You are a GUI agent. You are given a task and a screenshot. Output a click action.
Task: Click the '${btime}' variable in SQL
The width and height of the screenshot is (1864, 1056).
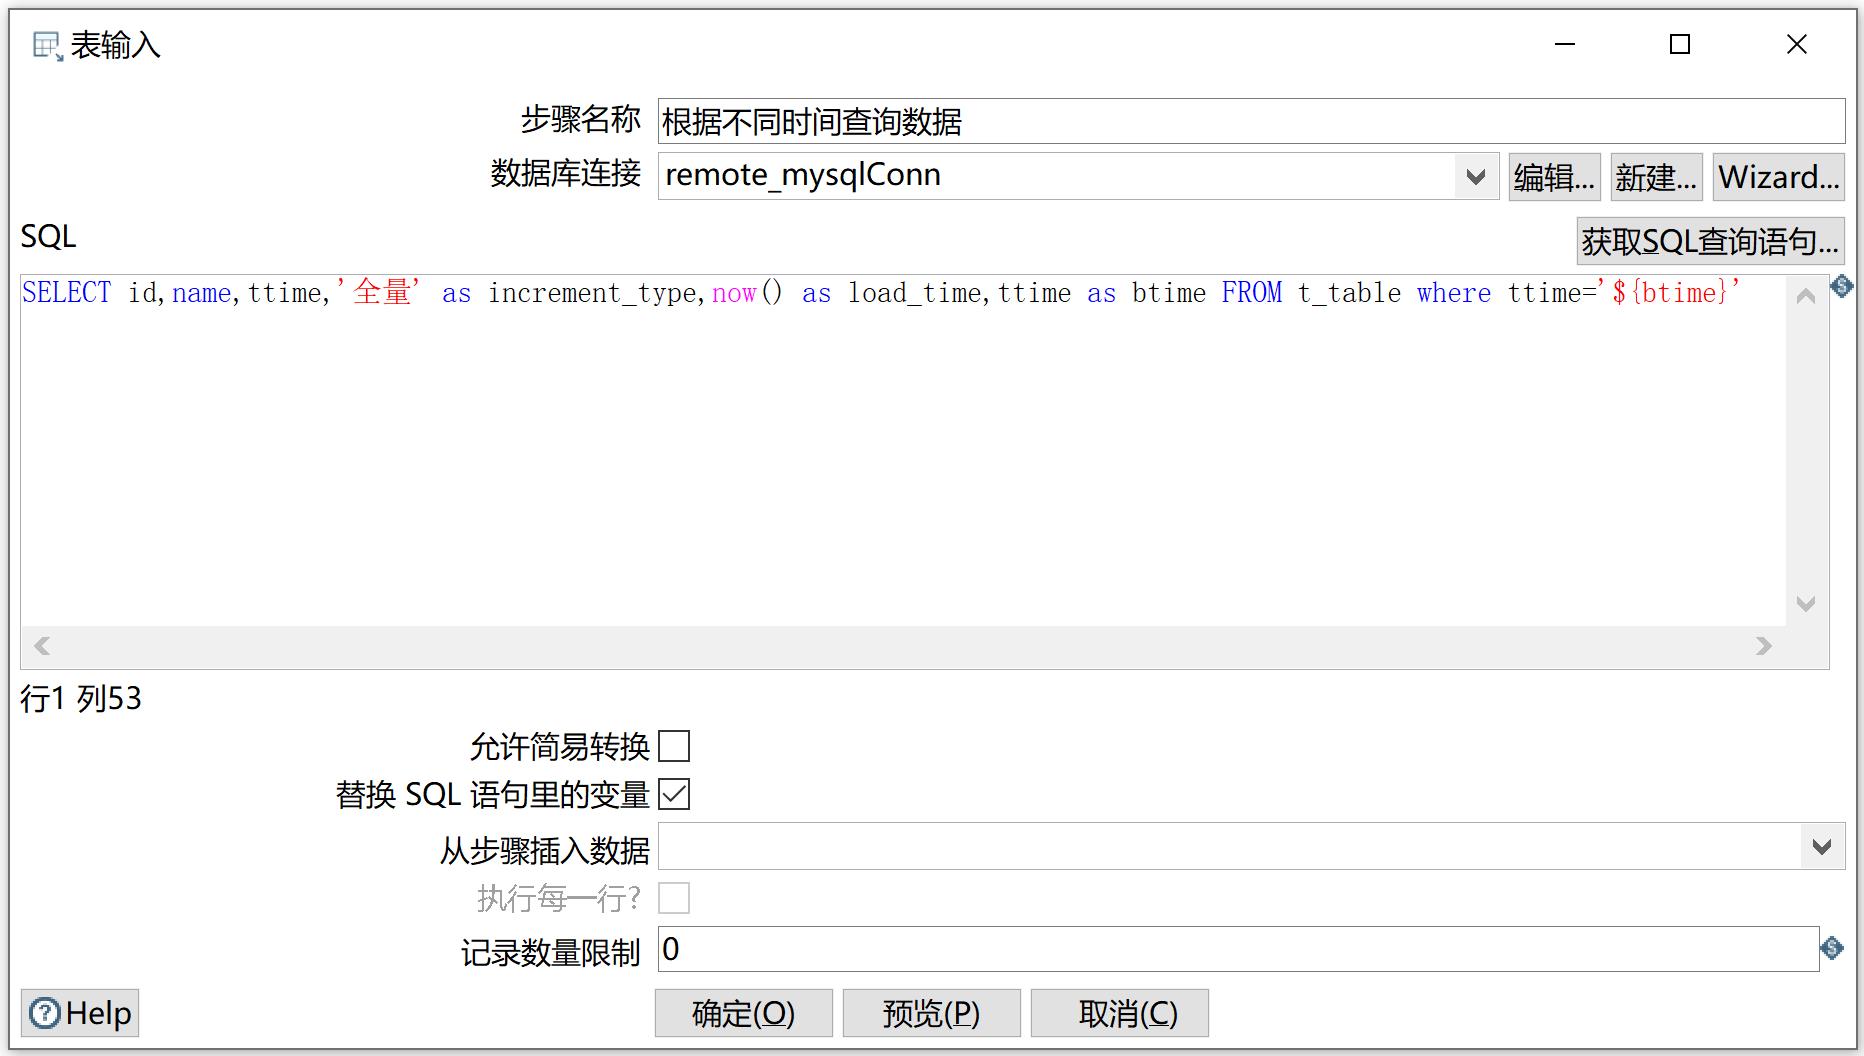click(x=1669, y=292)
